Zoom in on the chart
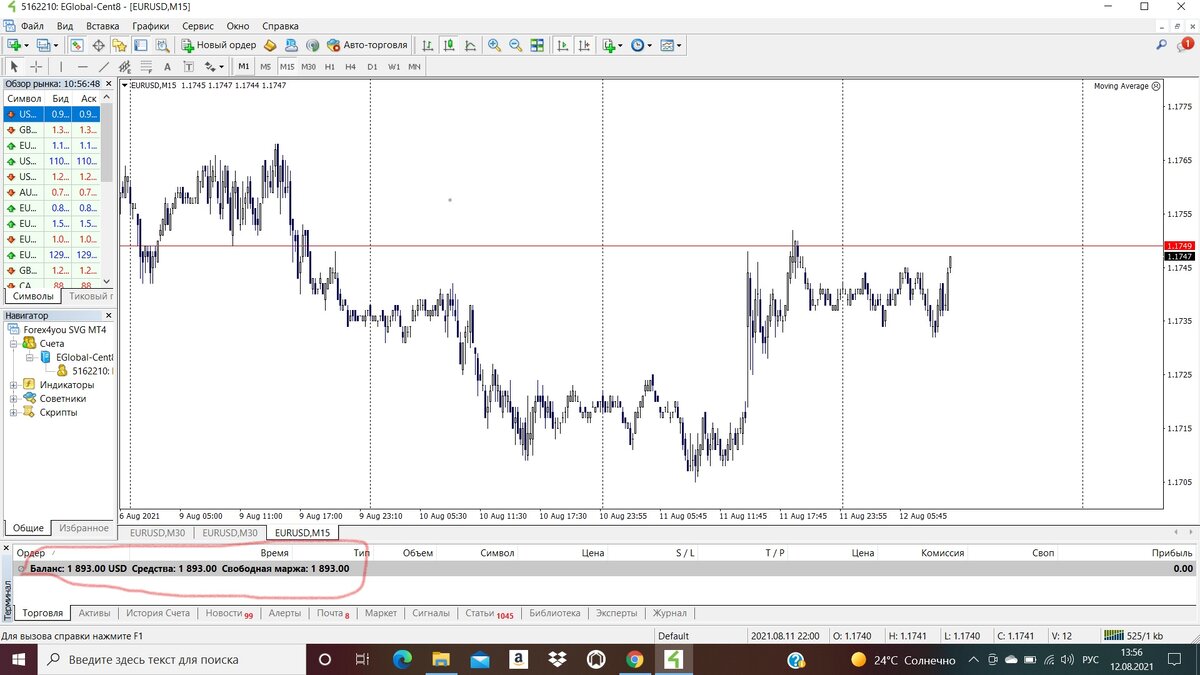Viewport: 1200px width, 675px height. pyautogui.click(x=494, y=45)
